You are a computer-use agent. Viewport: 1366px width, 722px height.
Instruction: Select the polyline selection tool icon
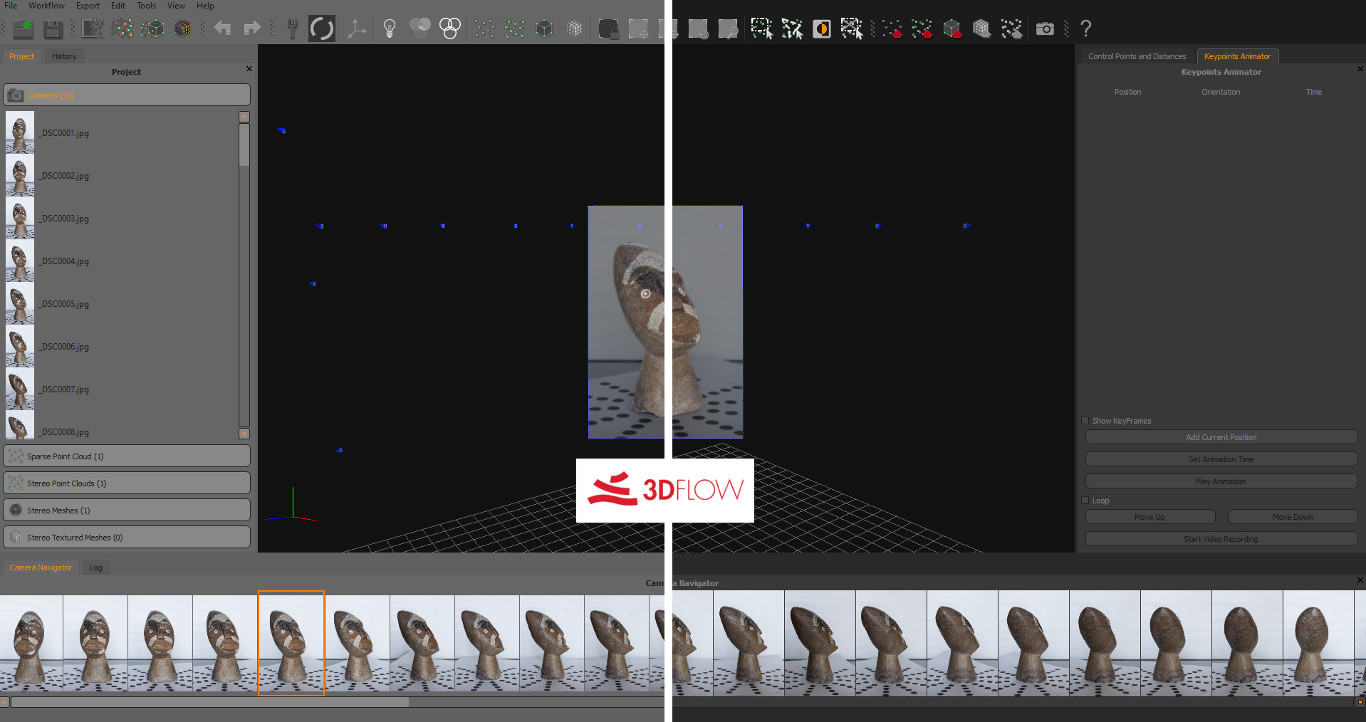[792, 29]
